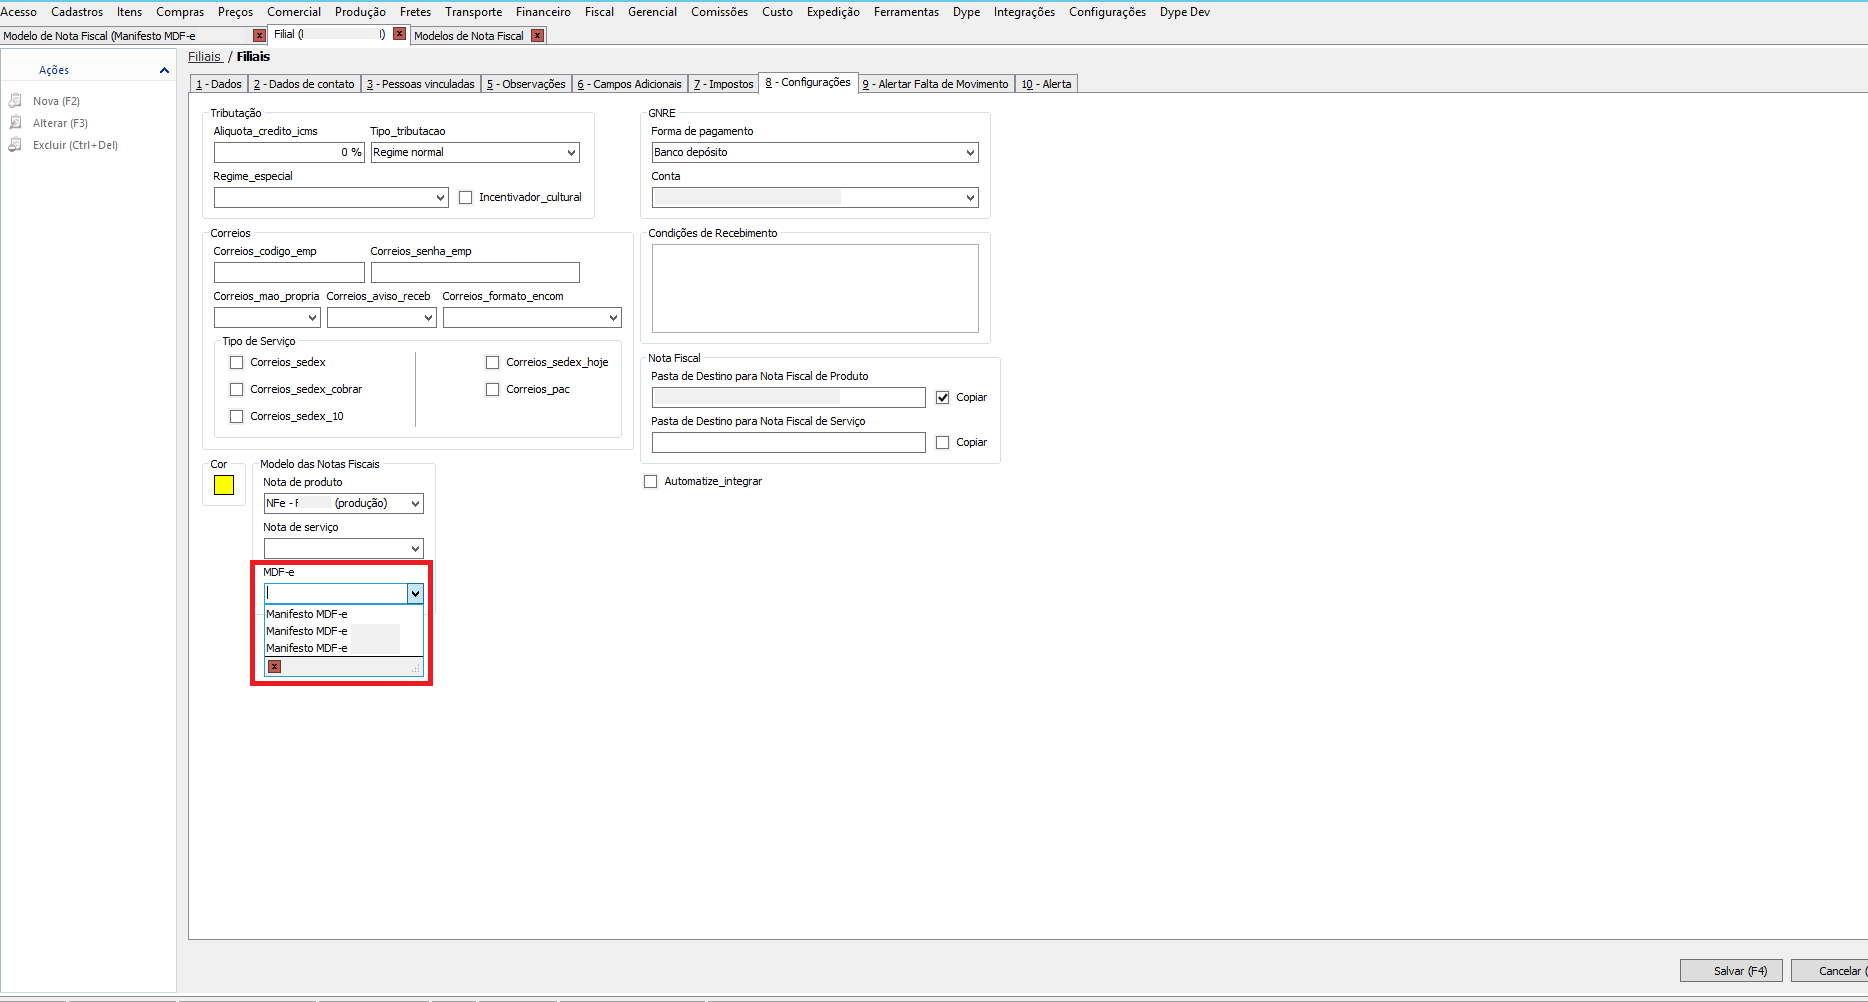Enable the Automatize_integrar checkbox
The image size is (1868, 1002).
coord(651,482)
